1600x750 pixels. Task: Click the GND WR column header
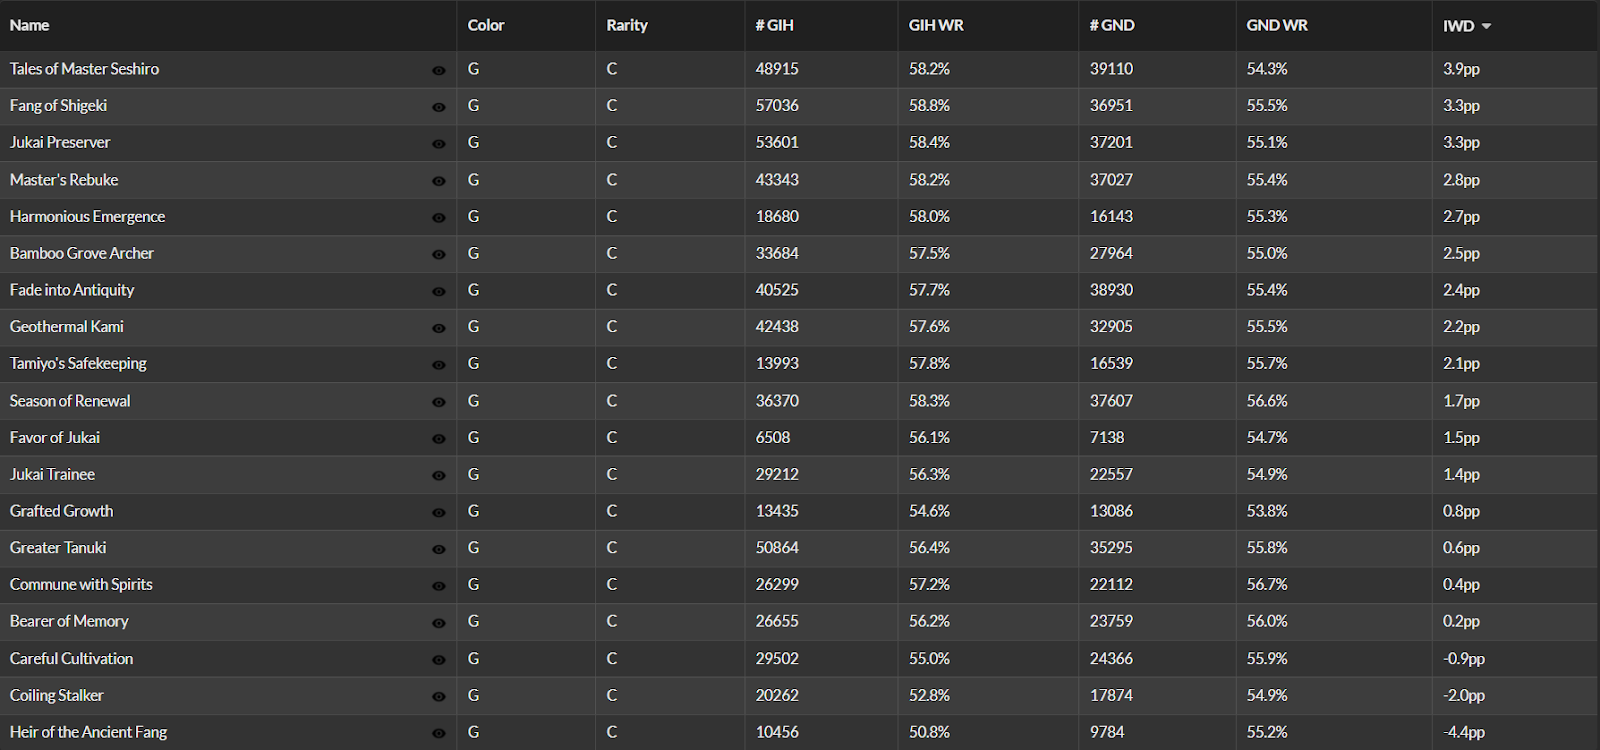pyautogui.click(x=1277, y=26)
